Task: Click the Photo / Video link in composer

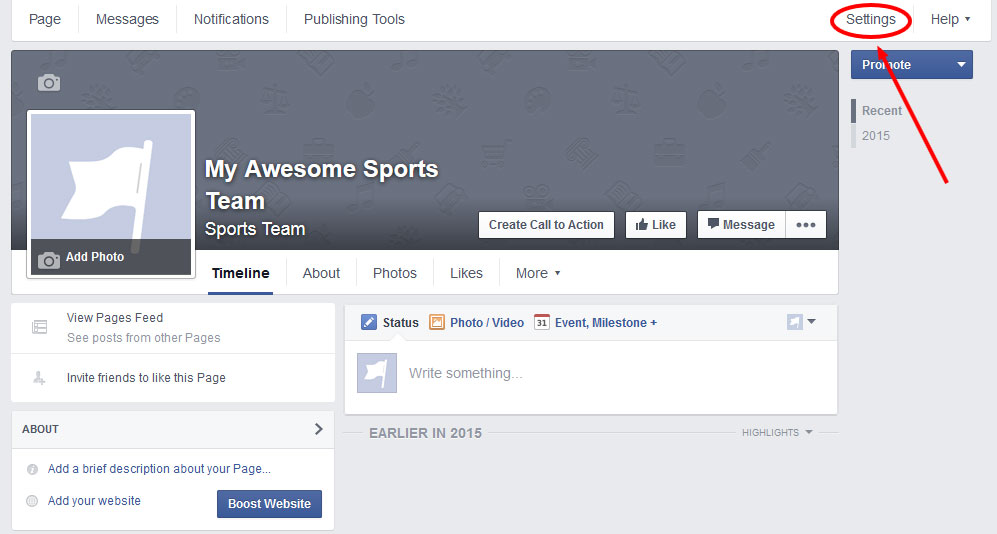Action: point(487,322)
